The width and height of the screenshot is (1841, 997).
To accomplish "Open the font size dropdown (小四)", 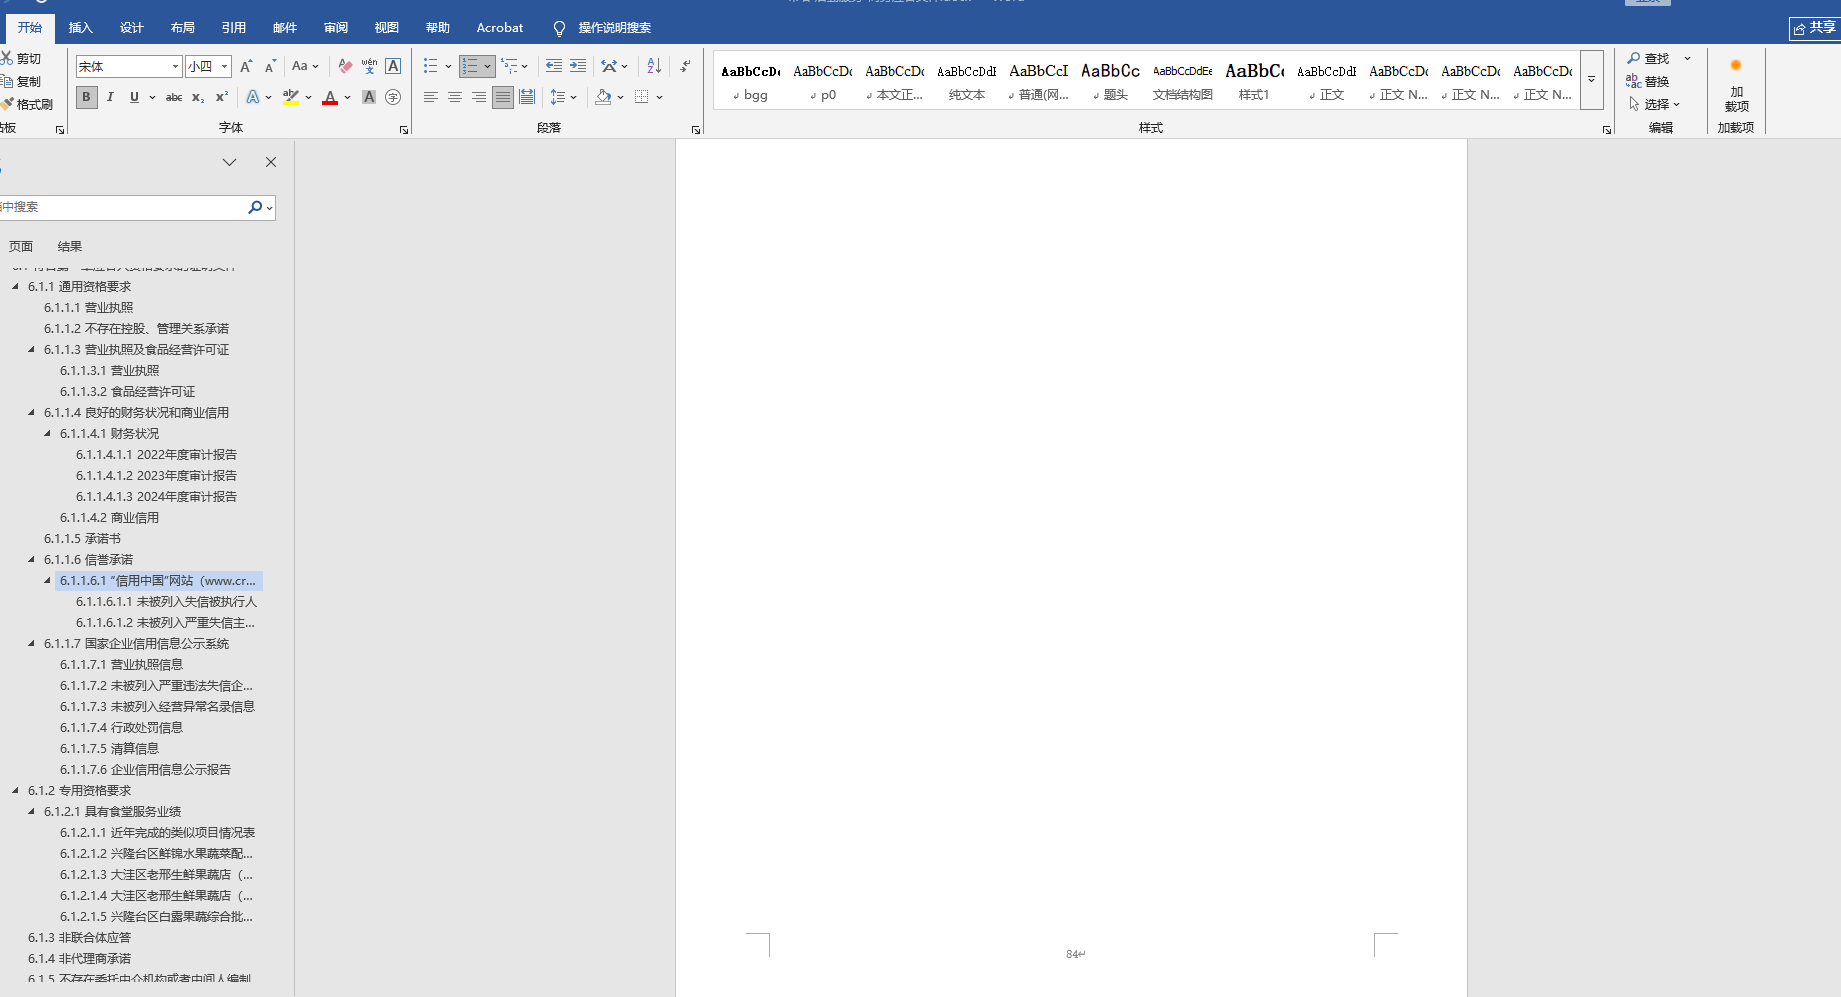I will 225,66.
